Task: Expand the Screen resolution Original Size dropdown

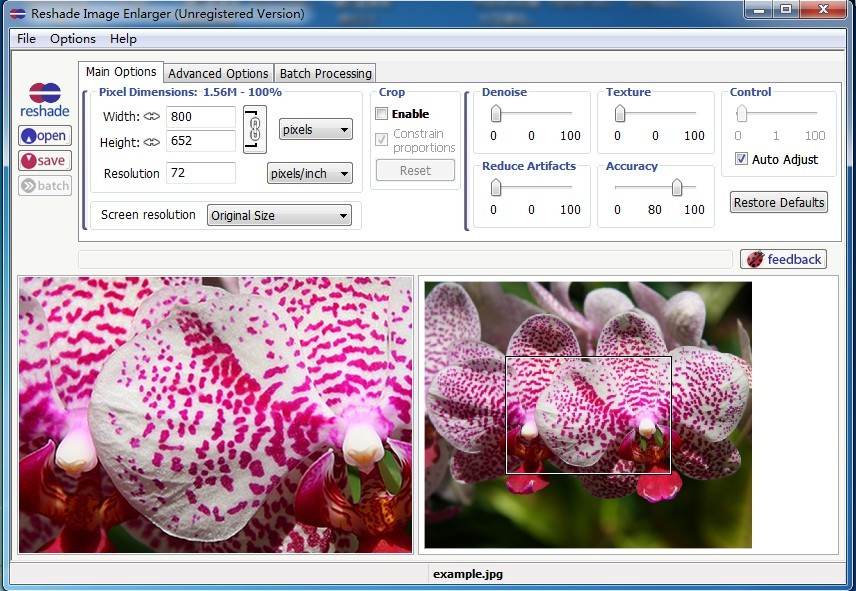Action: click(279, 215)
